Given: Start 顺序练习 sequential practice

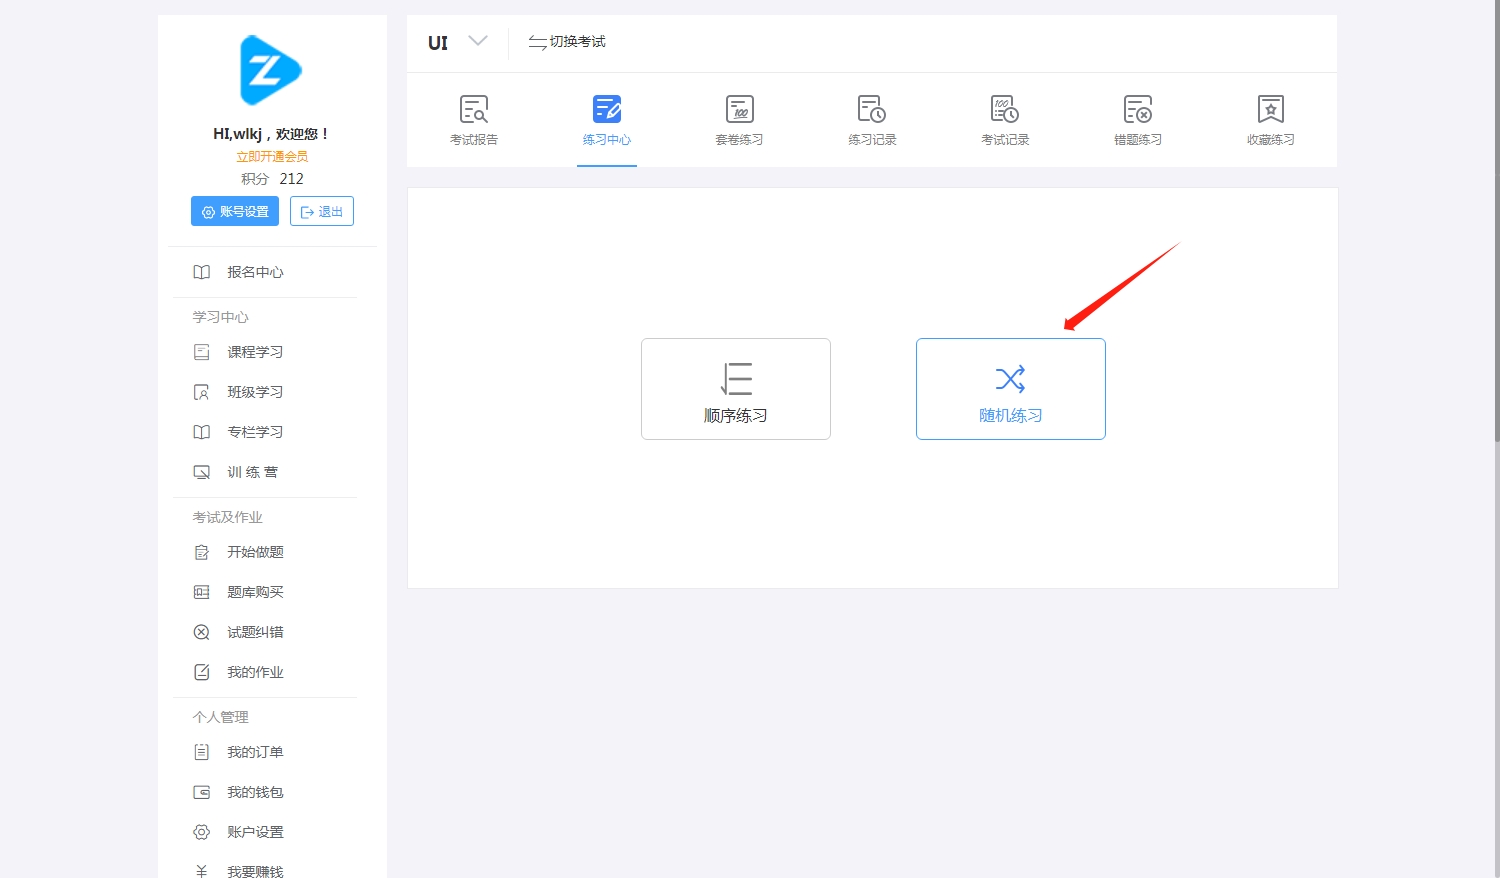Looking at the screenshot, I should 736,389.
